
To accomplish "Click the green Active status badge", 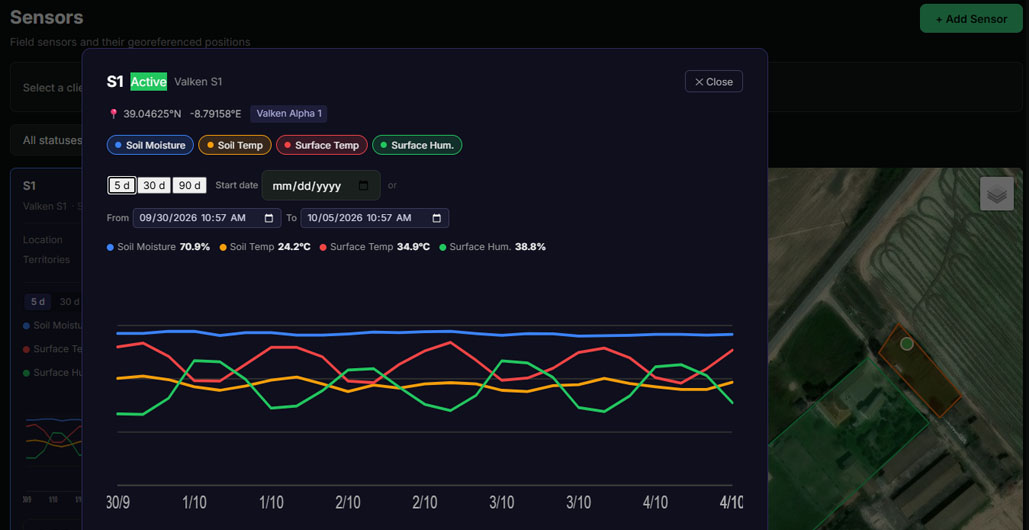I will click(x=148, y=82).
